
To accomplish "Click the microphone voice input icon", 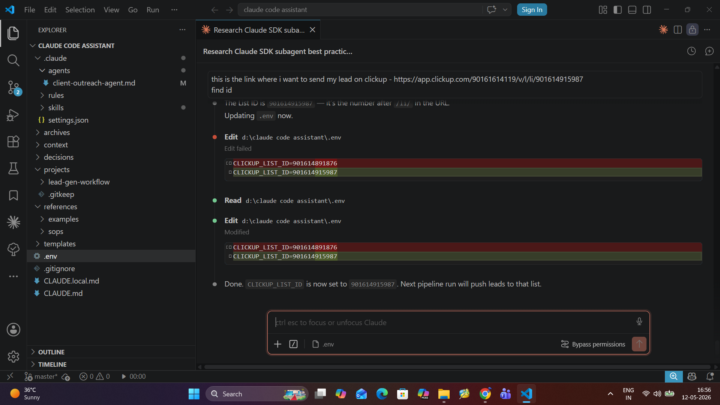I will [639, 322].
